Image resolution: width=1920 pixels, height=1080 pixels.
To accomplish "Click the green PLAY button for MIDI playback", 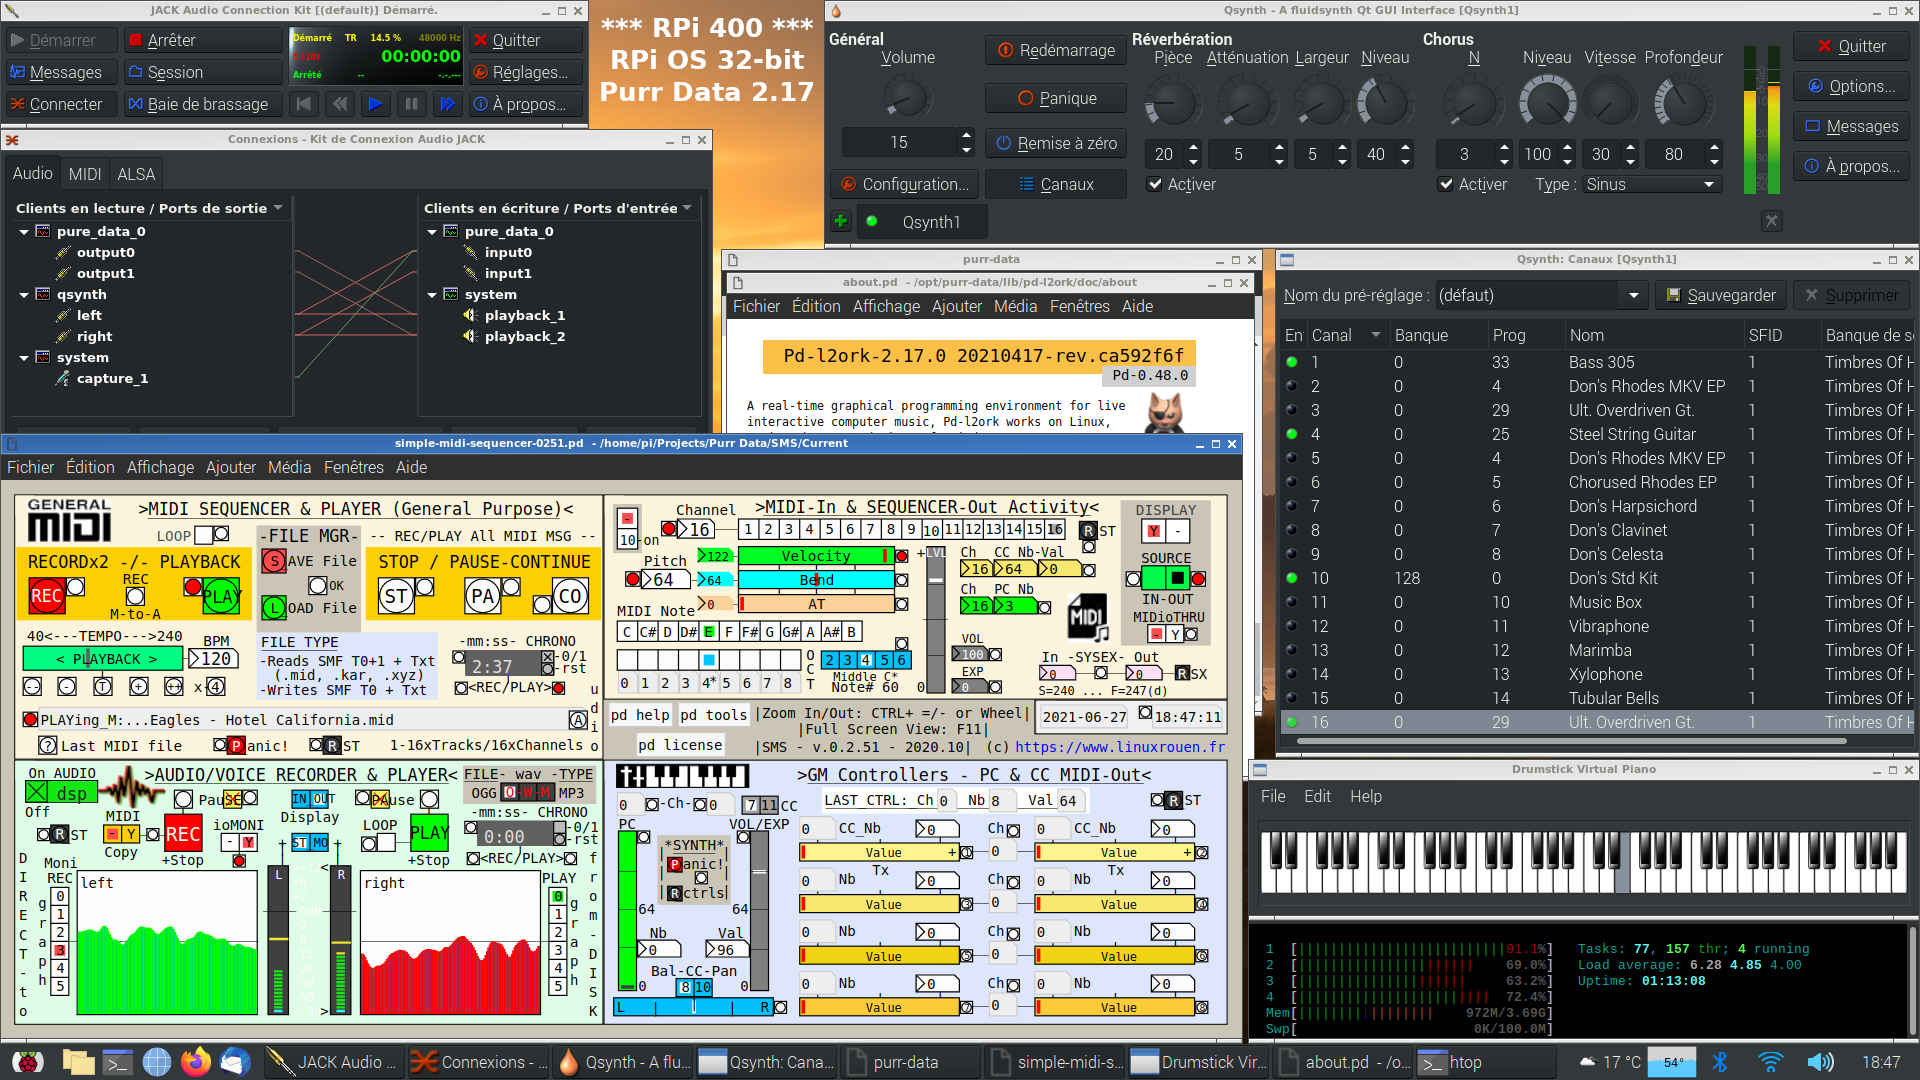I will point(221,597).
